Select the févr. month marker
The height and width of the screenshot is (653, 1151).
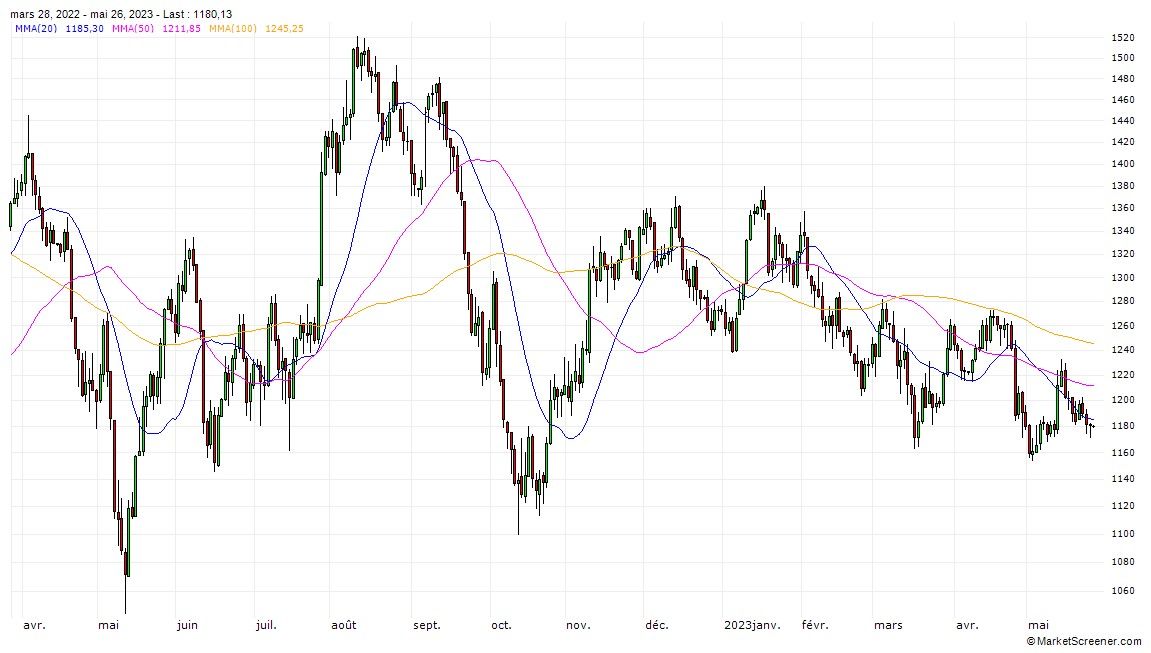[815, 626]
